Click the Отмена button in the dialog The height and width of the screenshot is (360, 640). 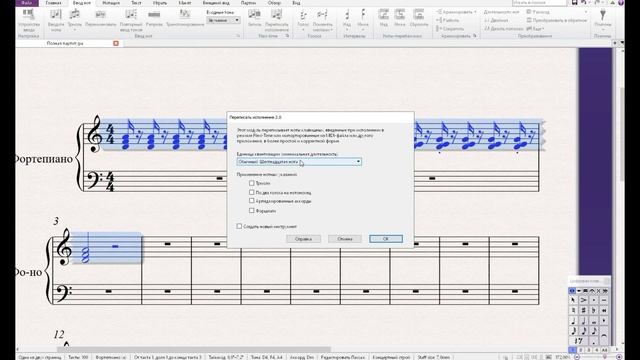[x=345, y=239]
